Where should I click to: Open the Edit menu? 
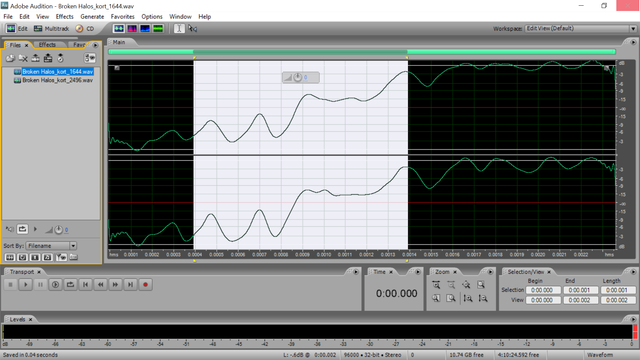point(24,17)
